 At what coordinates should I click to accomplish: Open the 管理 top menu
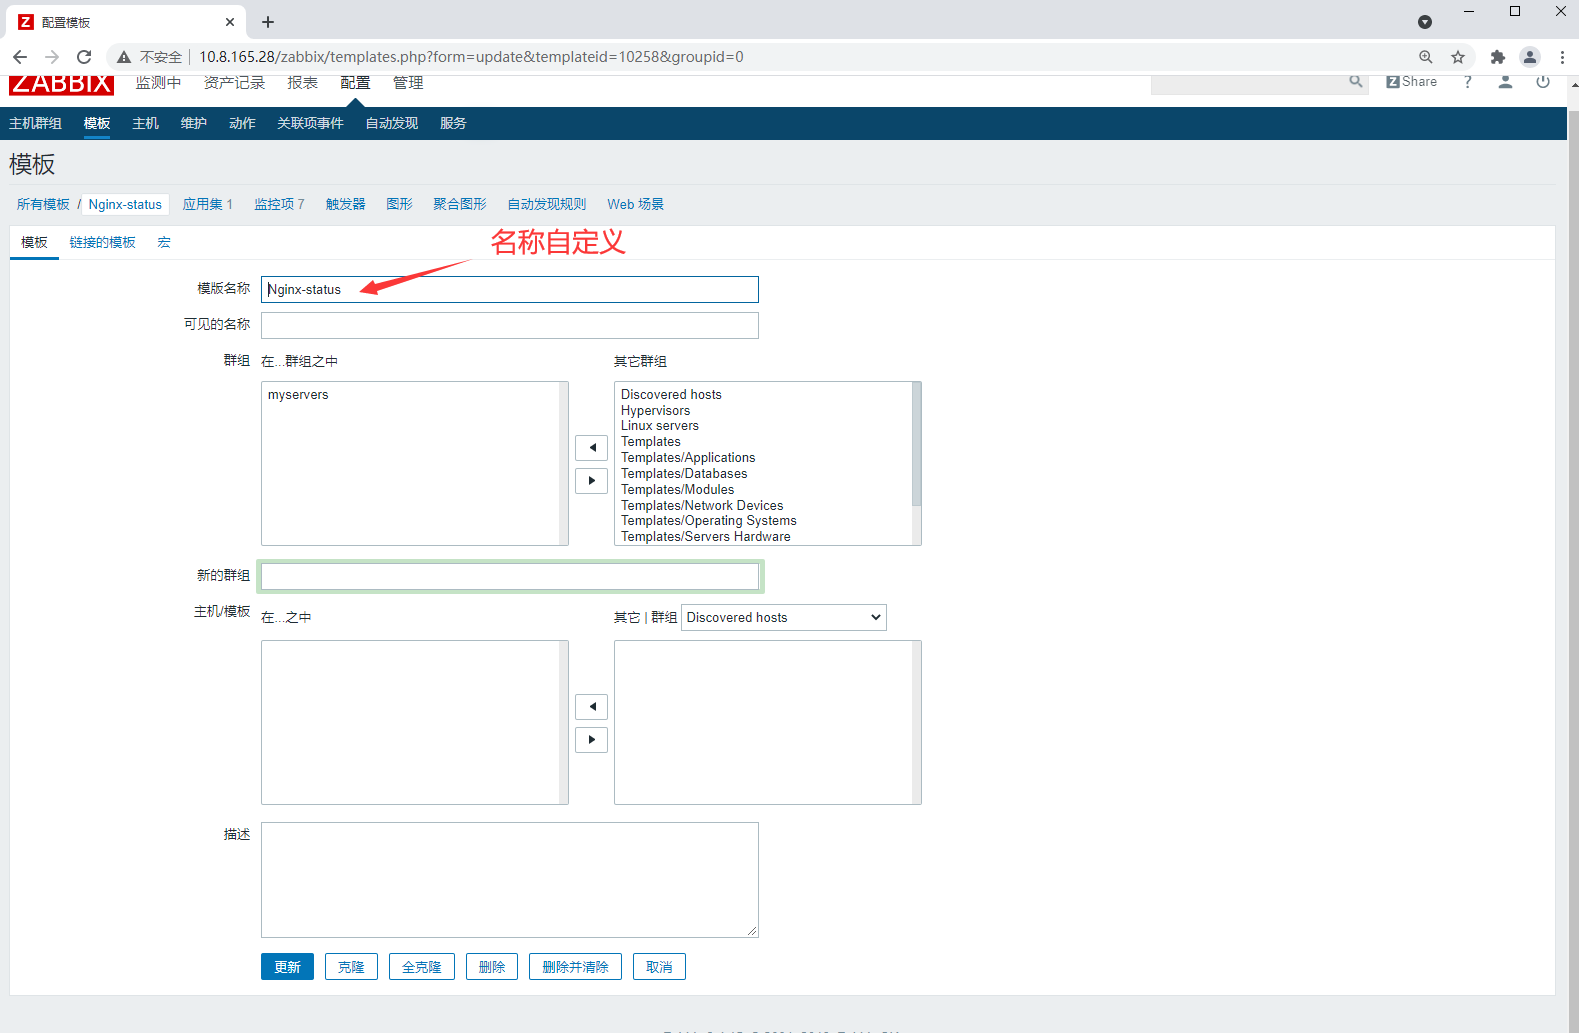[x=408, y=83]
